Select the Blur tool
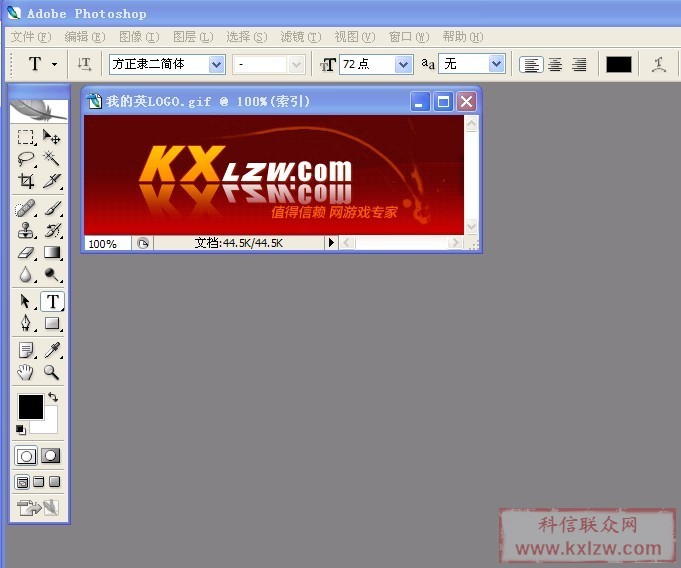Screen dimensions: 681x568 (x=26, y=274)
